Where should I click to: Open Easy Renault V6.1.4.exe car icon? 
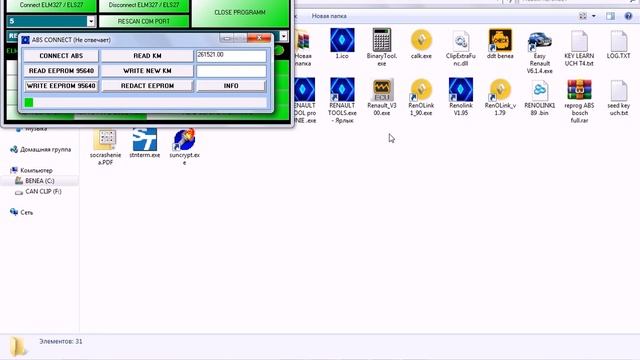[x=540, y=40]
